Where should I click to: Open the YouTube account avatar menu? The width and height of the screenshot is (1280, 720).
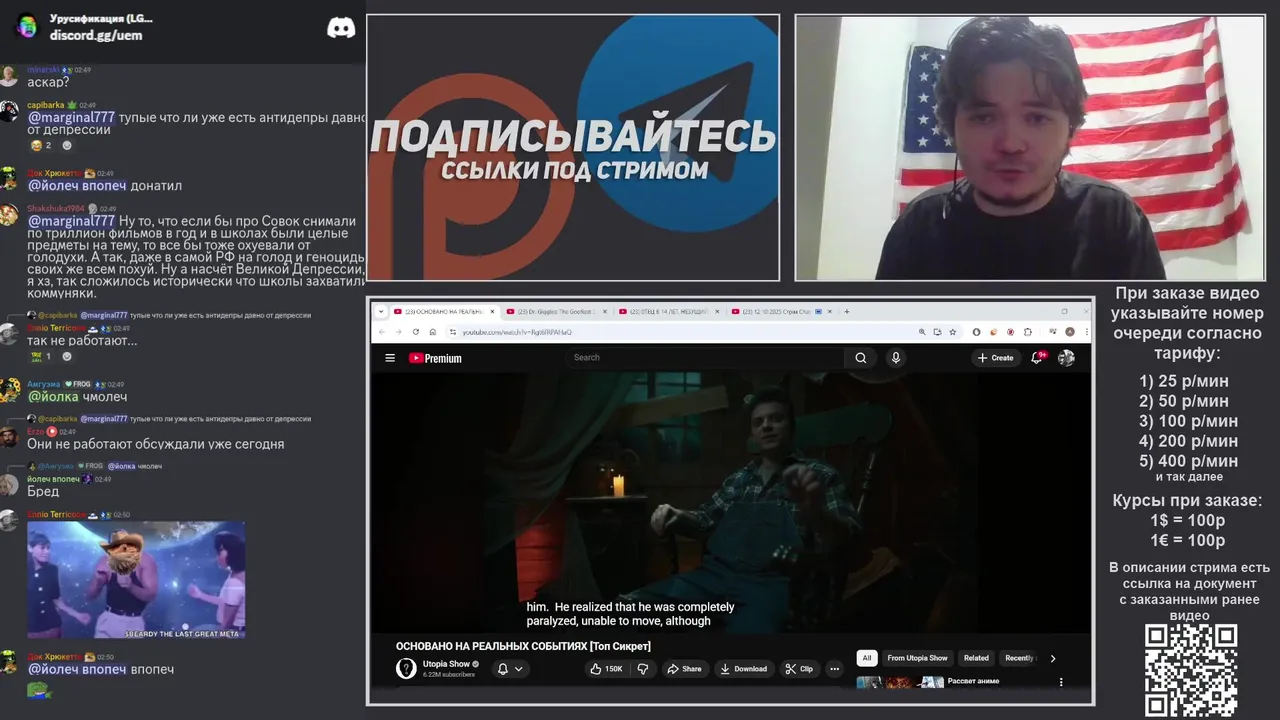pos(1066,357)
